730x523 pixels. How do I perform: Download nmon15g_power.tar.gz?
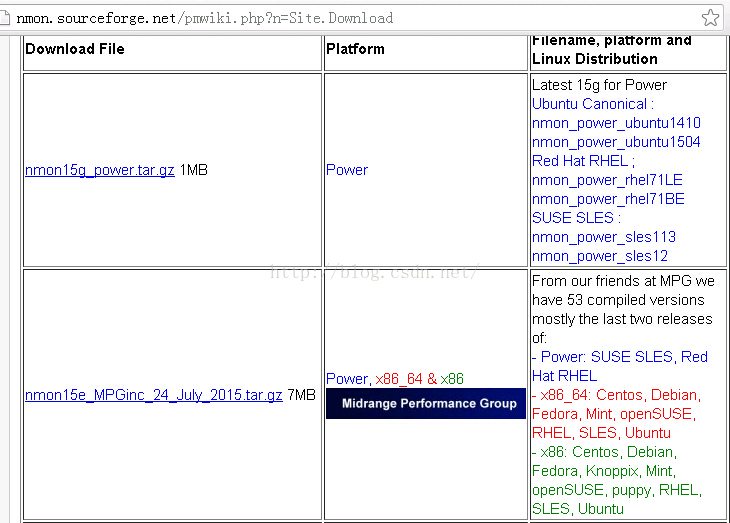(x=100, y=170)
